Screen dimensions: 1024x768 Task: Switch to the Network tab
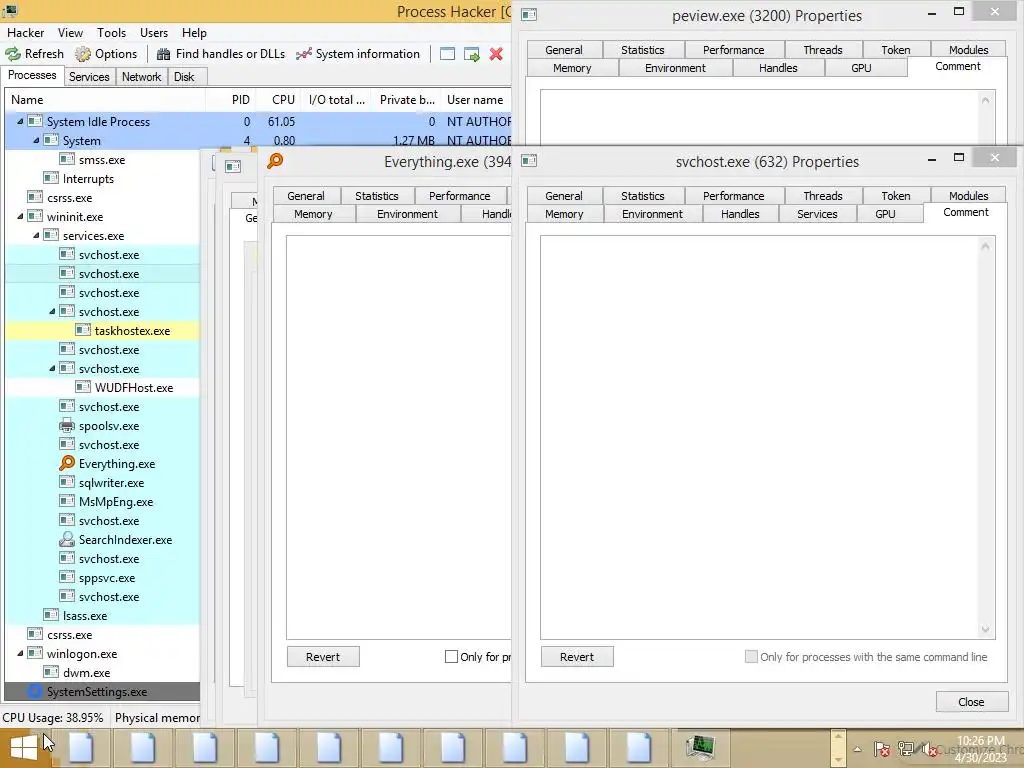click(x=141, y=77)
